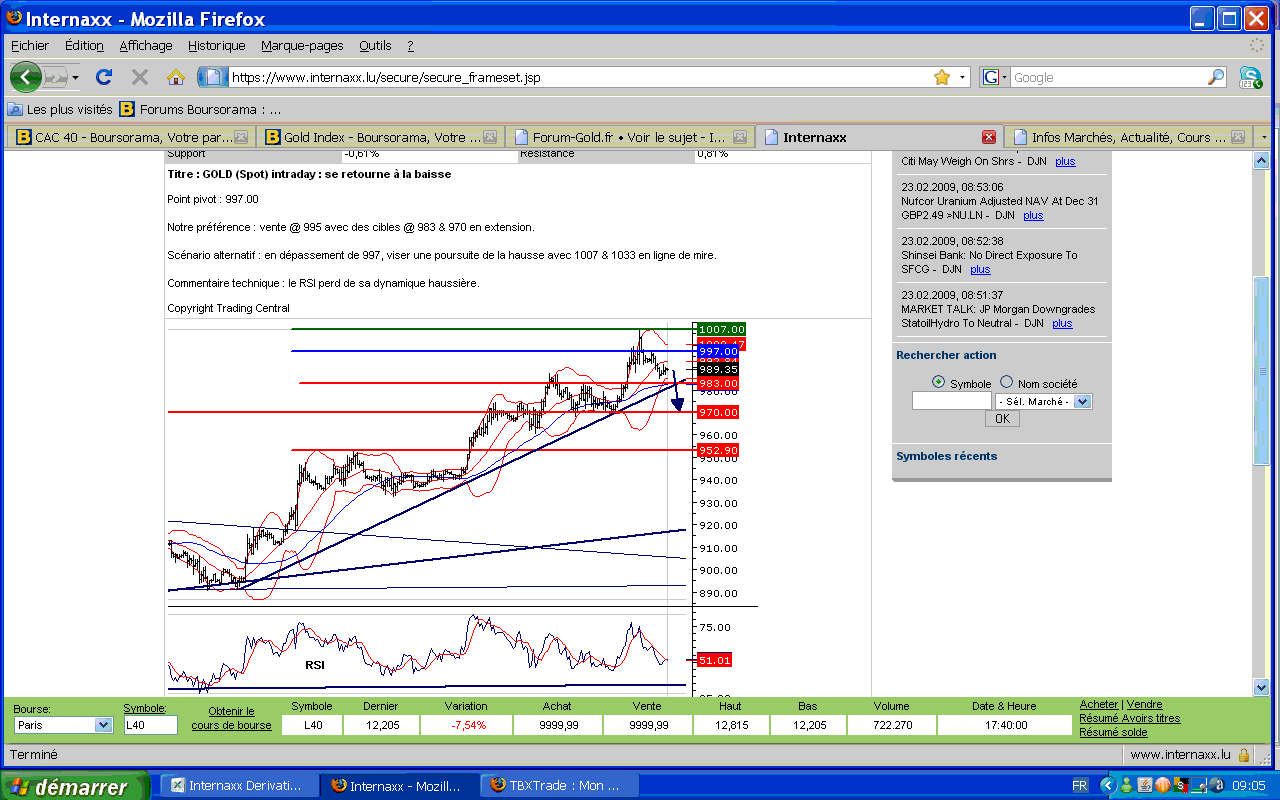The image size is (1280, 800).
Task: Open 'plus' link for Citi May Weigh On Shrs
Action: 1065,161
